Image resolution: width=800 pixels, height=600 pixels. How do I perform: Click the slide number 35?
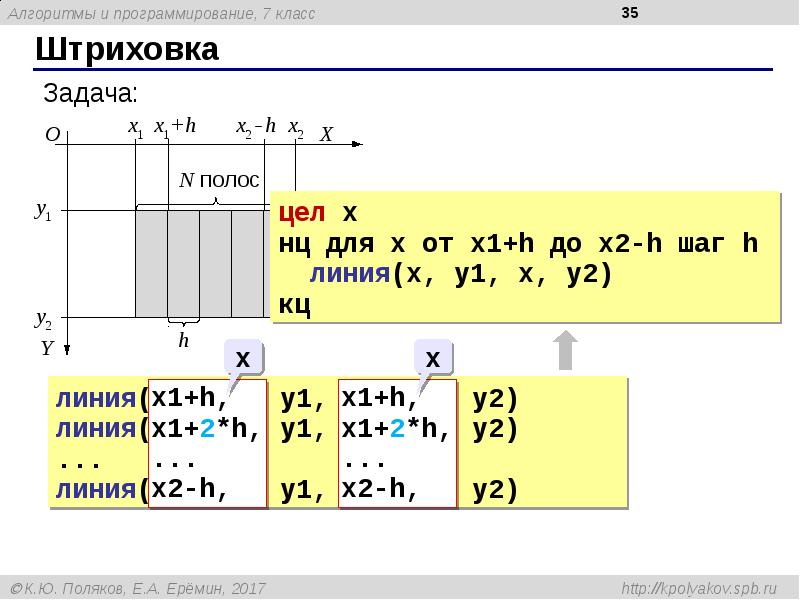tap(630, 13)
